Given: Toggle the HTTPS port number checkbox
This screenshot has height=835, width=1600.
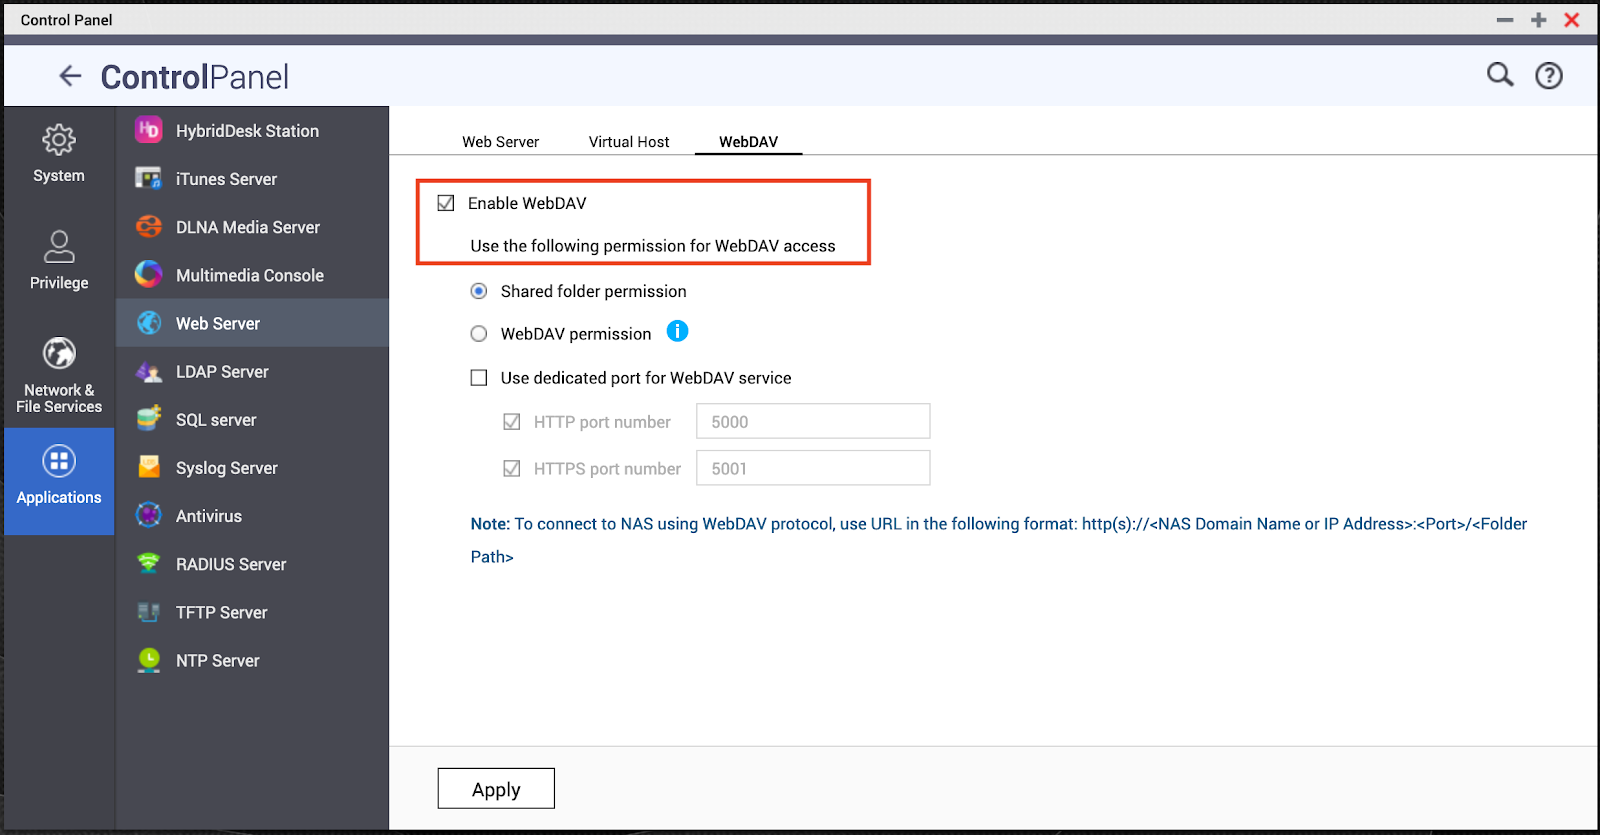Looking at the screenshot, I should [x=512, y=468].
